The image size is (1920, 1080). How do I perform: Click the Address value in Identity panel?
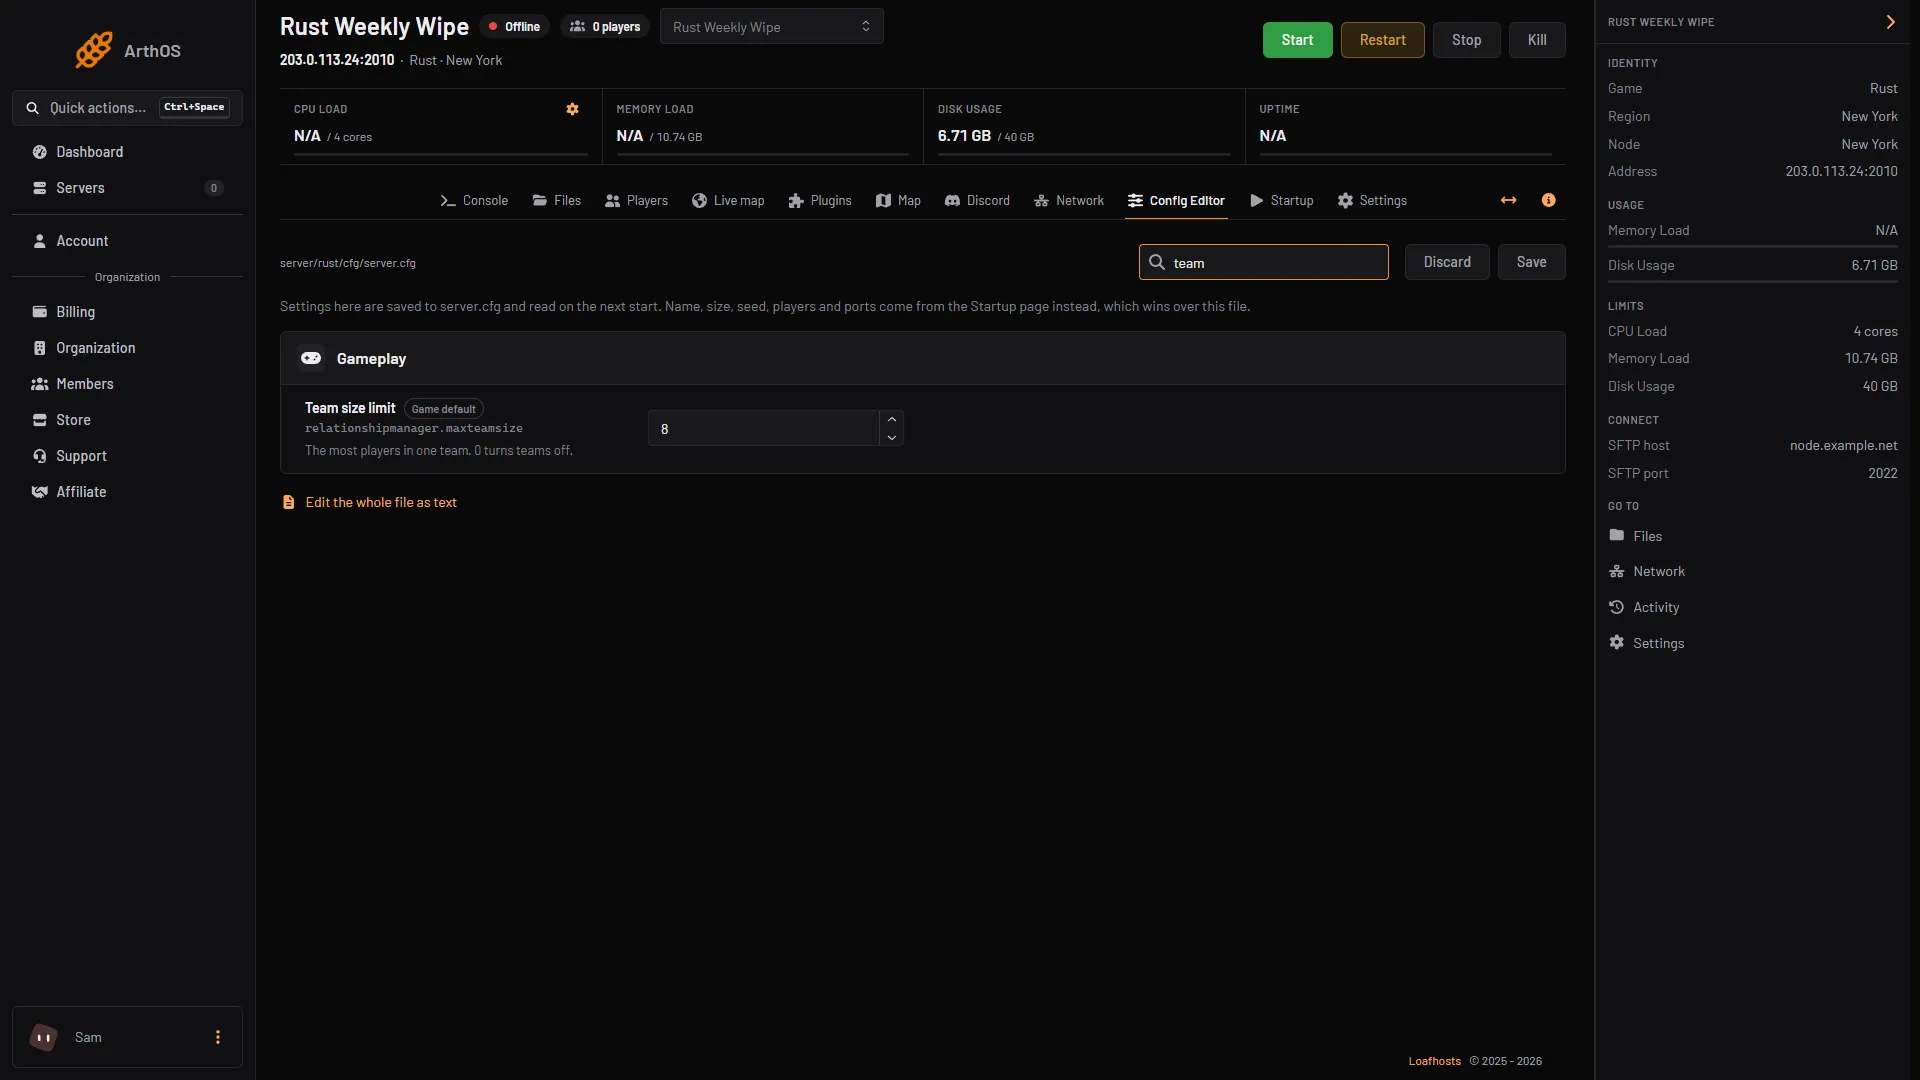(1841, 171)
